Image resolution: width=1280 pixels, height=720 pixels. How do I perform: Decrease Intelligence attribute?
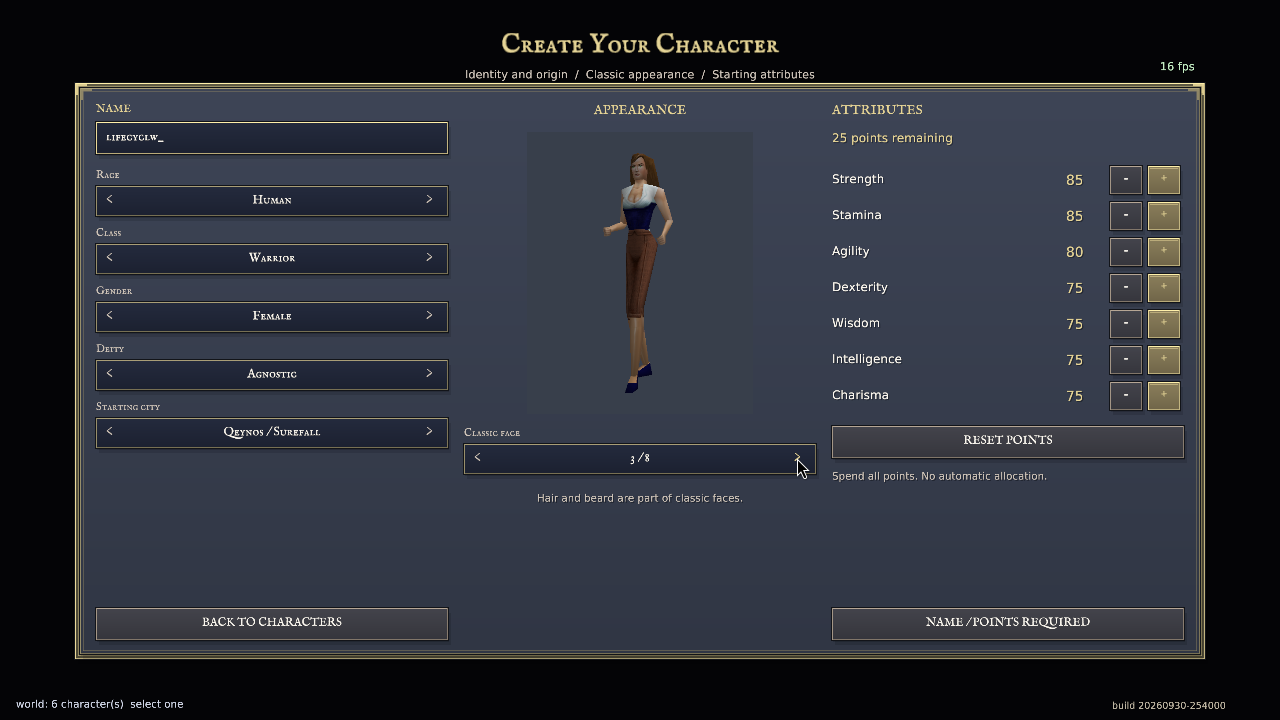coord(1126,360)
